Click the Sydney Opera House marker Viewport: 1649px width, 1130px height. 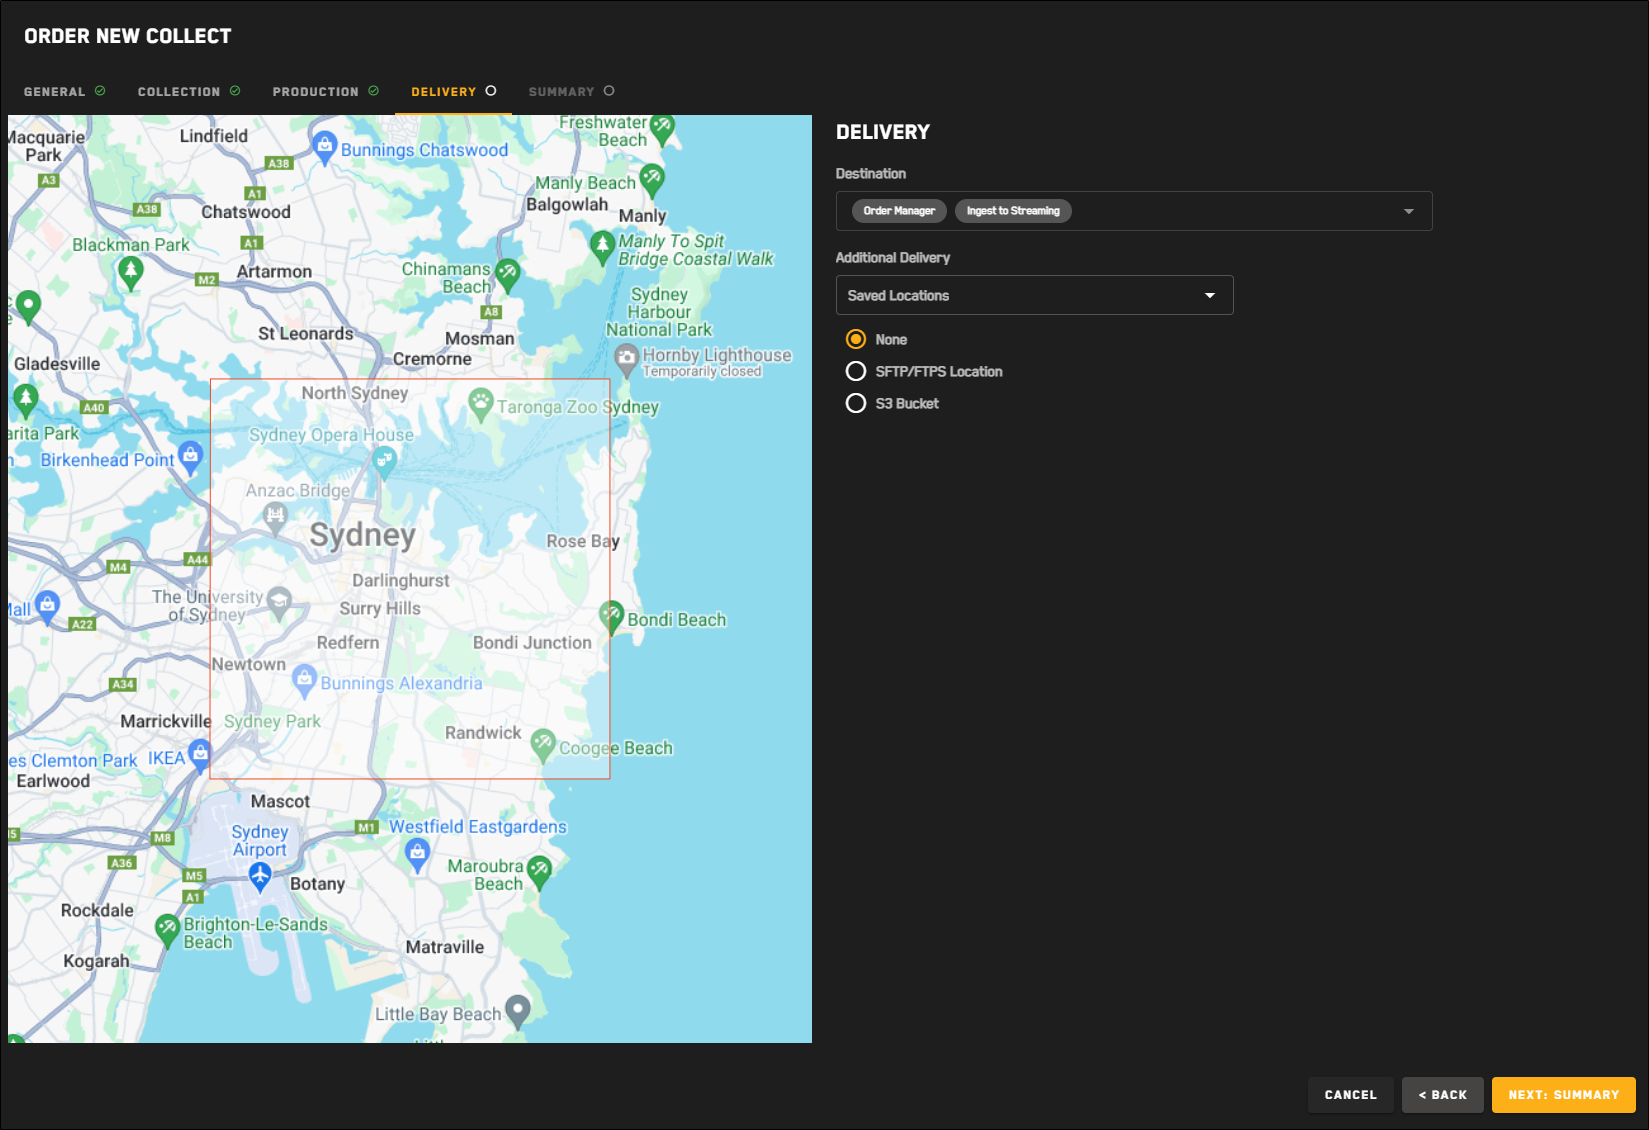tap(384, 460)
